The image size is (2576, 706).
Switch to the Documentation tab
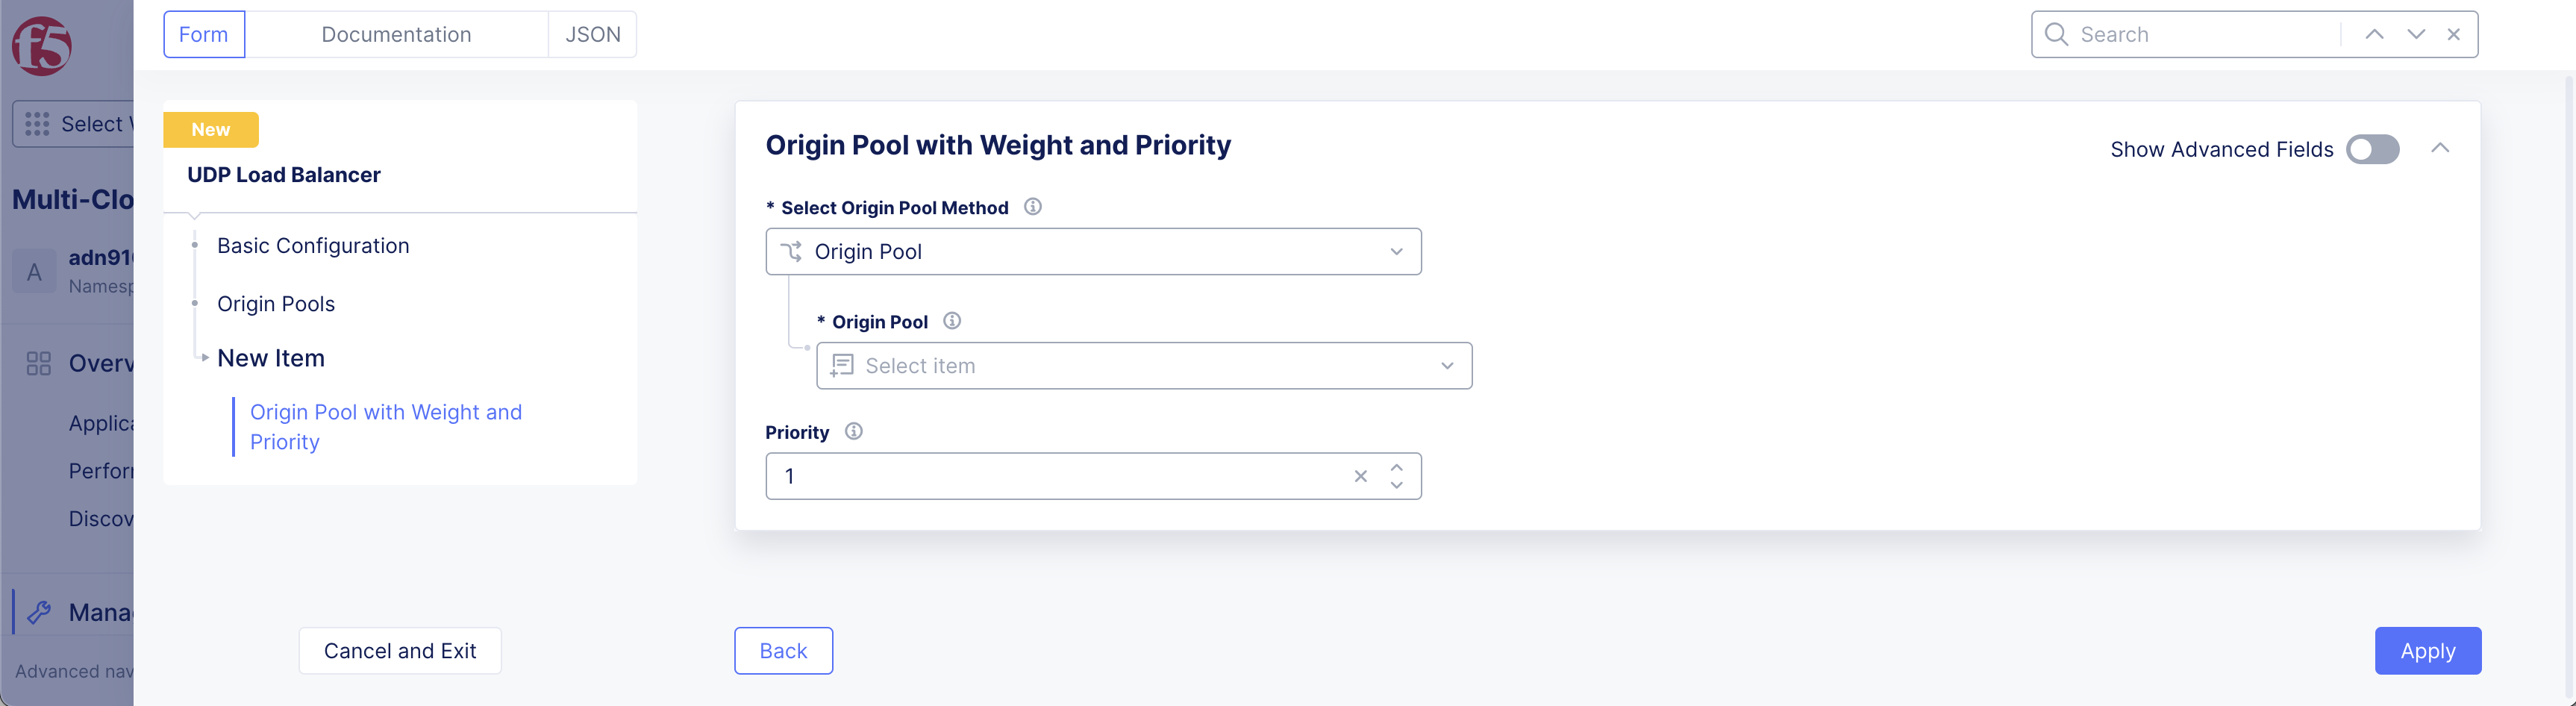396,34
